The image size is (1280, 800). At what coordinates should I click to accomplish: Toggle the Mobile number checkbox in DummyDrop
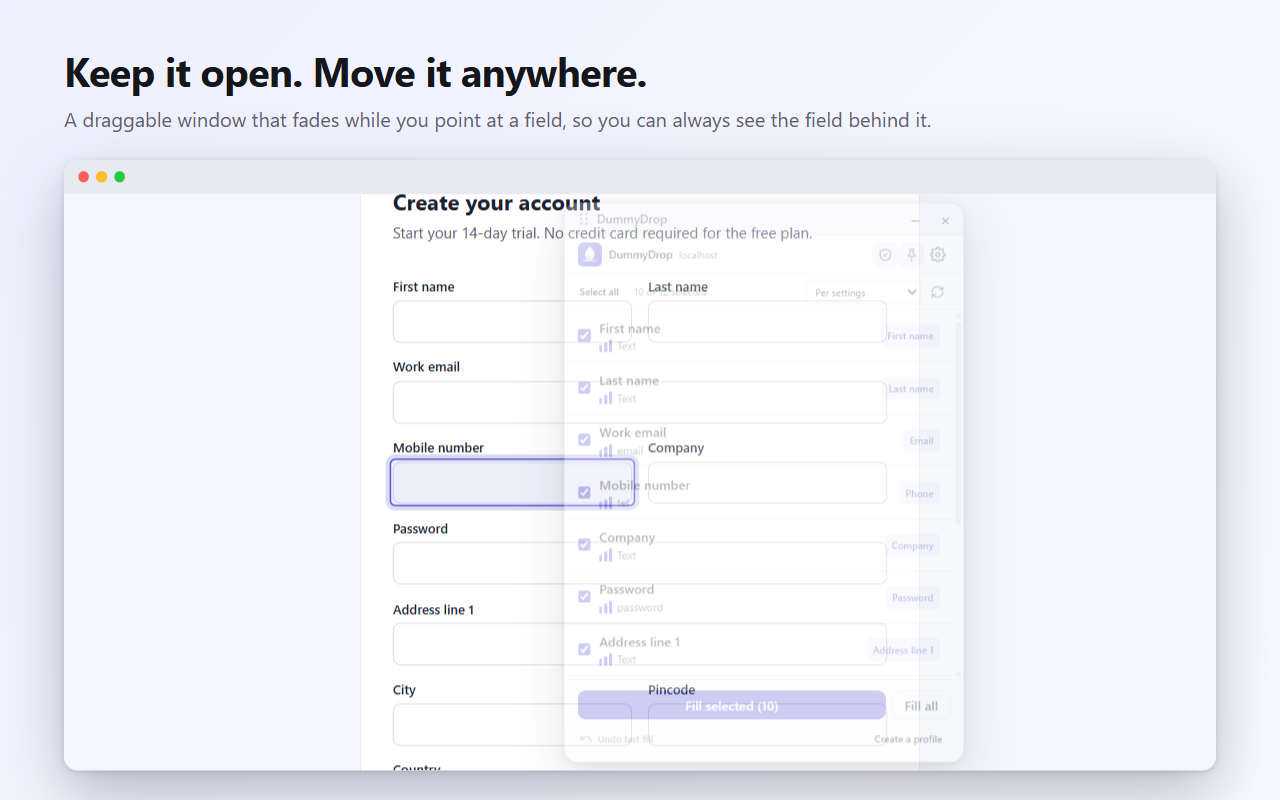585,493
